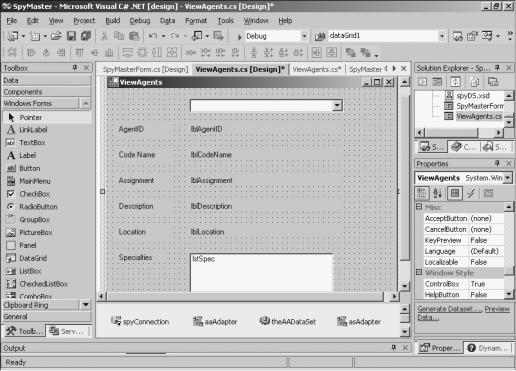516x371 pixels.
Task: Collapse the Window Style property category
Action: coord(419,272)
